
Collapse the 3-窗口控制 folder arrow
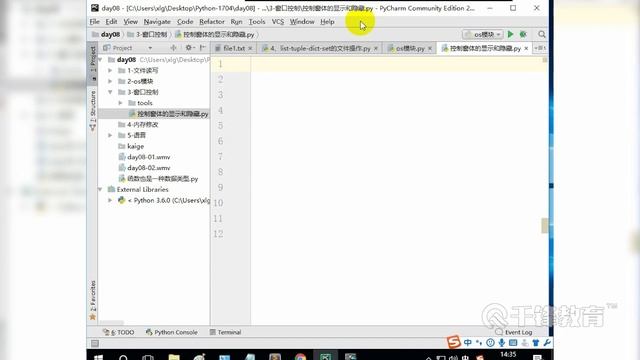[x=110, y=92]
